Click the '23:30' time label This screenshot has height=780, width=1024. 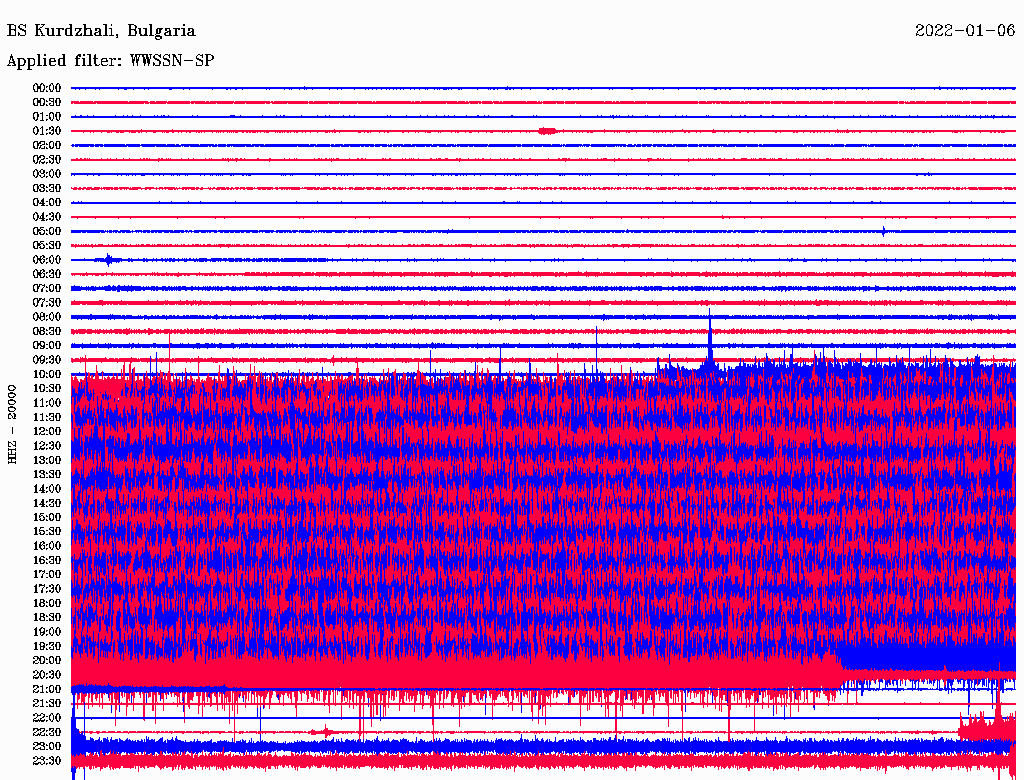[x=47, y=760]
